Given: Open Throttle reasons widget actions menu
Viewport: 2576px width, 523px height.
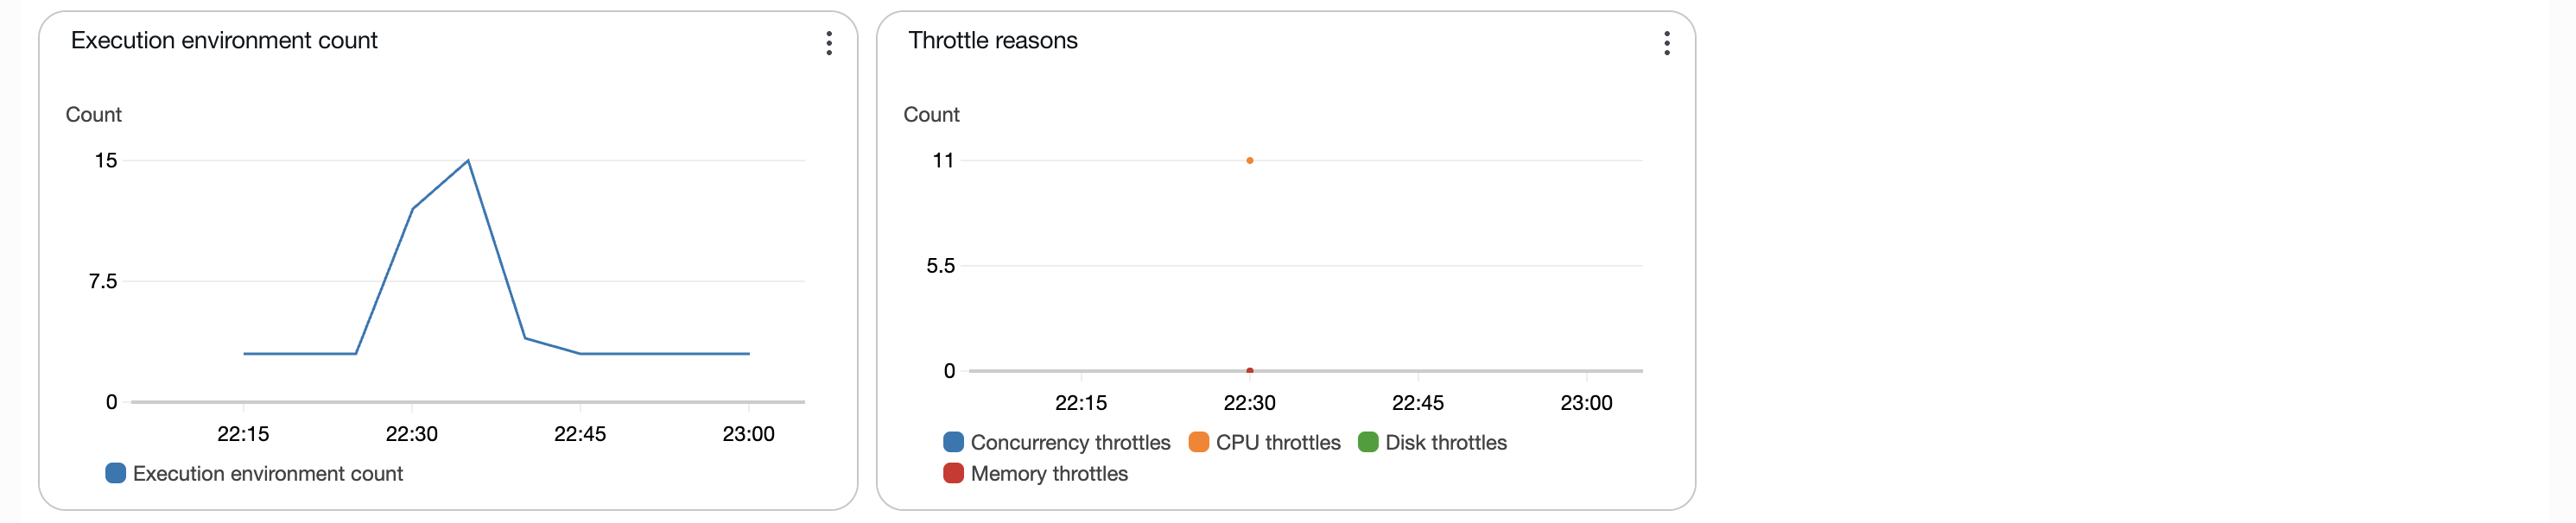Looking at the screenshot, I should (1666, 43).
